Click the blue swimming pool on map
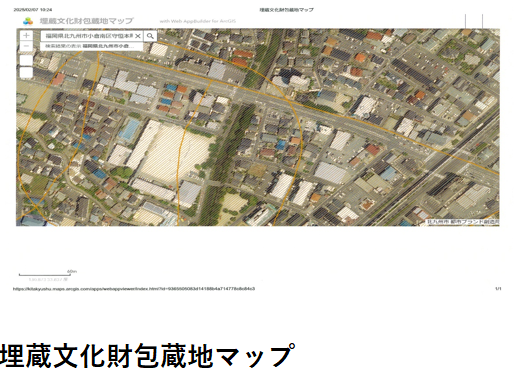This screenshot has width=515, height=373. coord(129,130)
